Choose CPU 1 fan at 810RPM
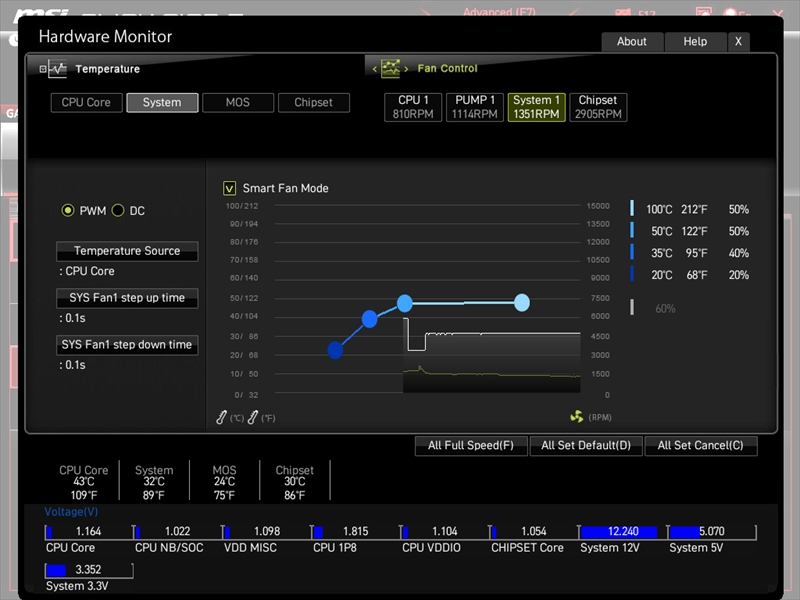The image size is (800, 600). [413, 107]
